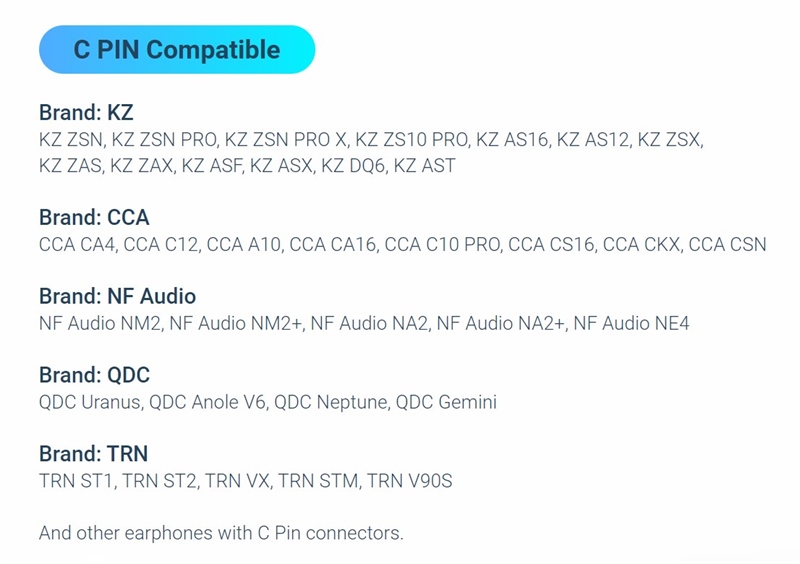800x564 pixels.
Task: Click the KZ AST model name
Action: tap(424, 166)
